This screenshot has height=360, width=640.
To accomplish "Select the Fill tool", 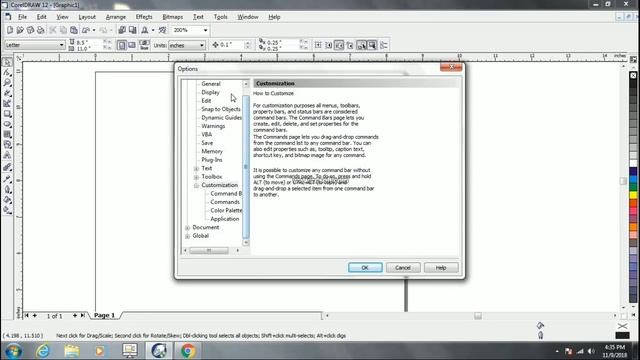I will [x=7, y=200].
